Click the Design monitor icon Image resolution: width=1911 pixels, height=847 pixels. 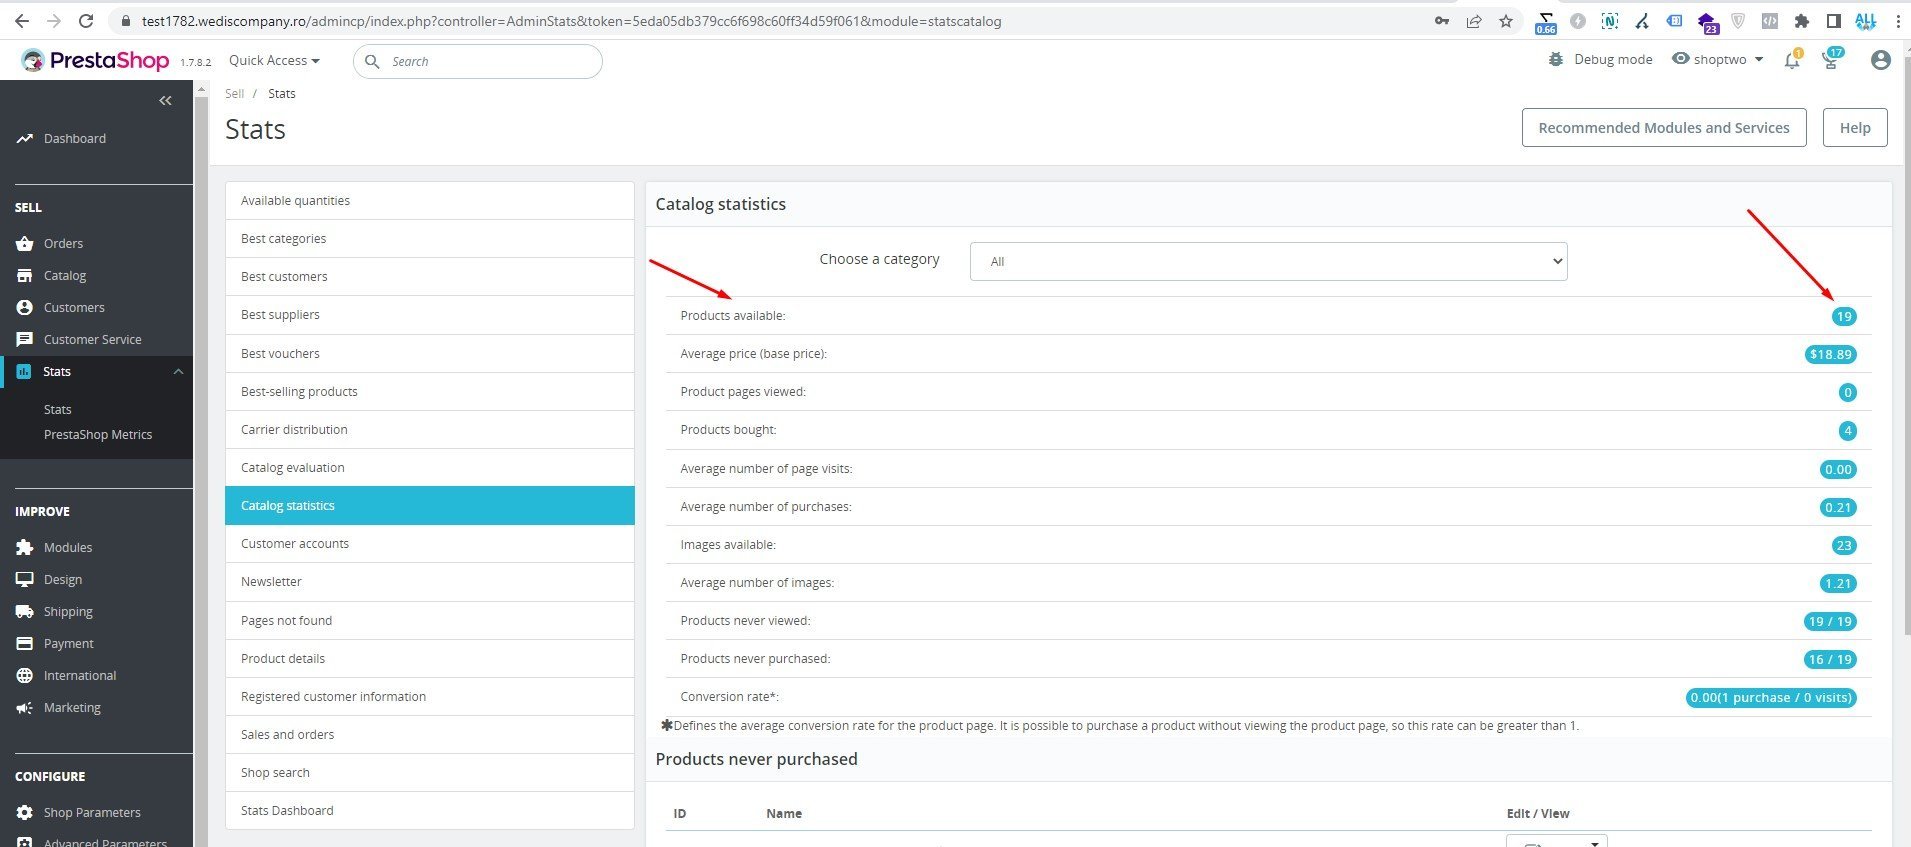tap(25, 579)
